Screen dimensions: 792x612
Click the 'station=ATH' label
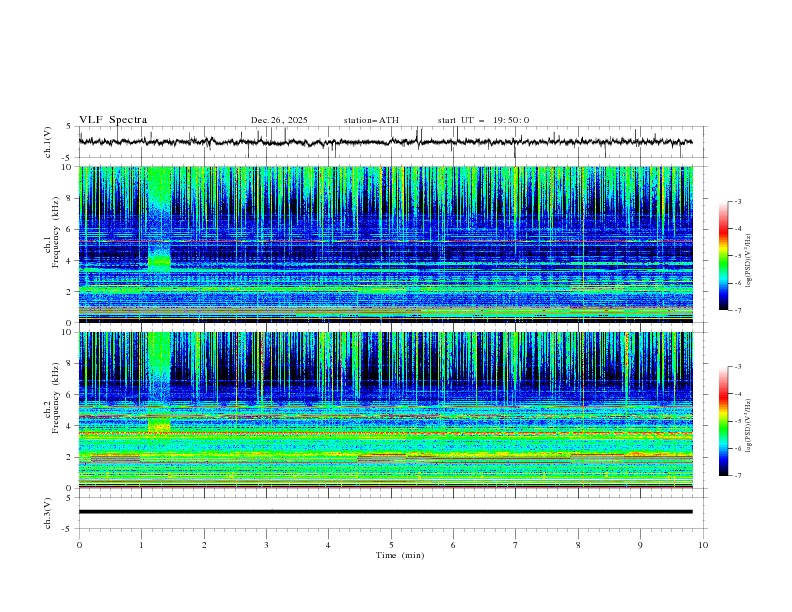[x=371, y=120]
